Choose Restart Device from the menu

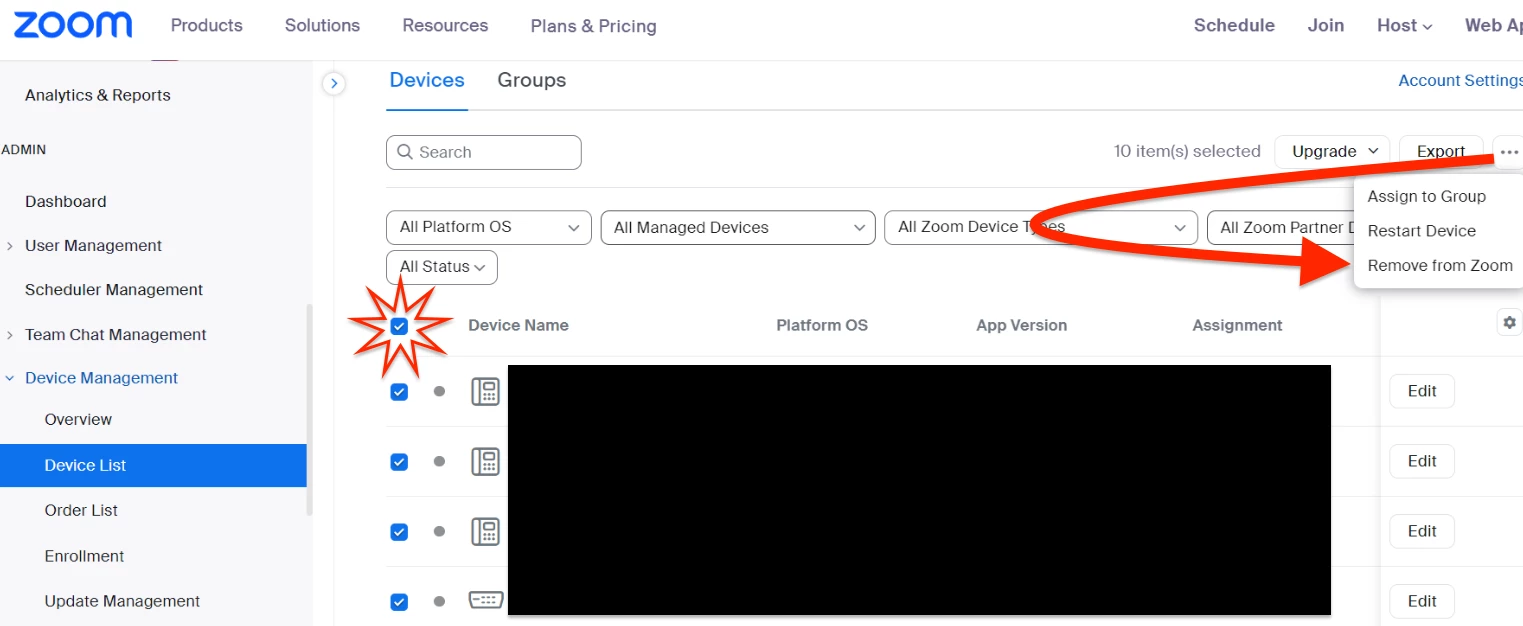pos(1421,231)
